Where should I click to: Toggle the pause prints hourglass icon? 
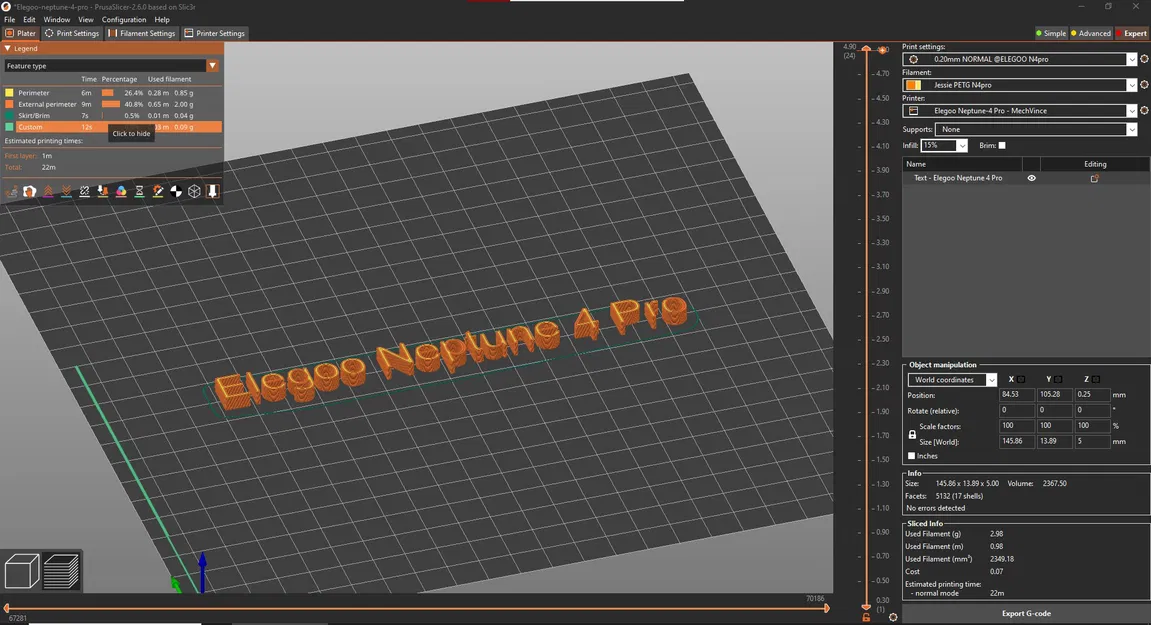click(x=140, y=191)
